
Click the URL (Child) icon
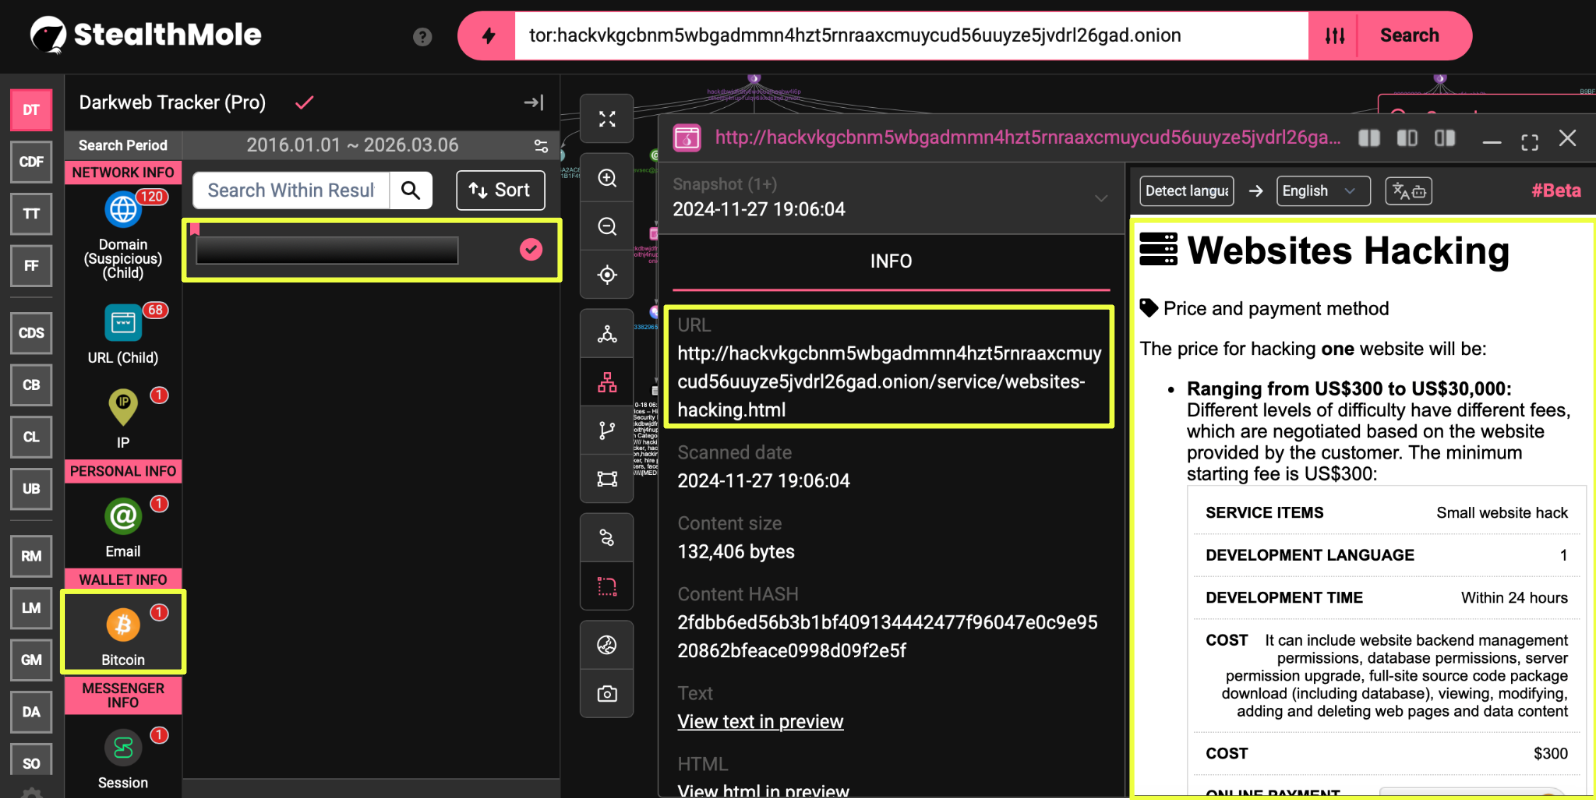point(123,324)
